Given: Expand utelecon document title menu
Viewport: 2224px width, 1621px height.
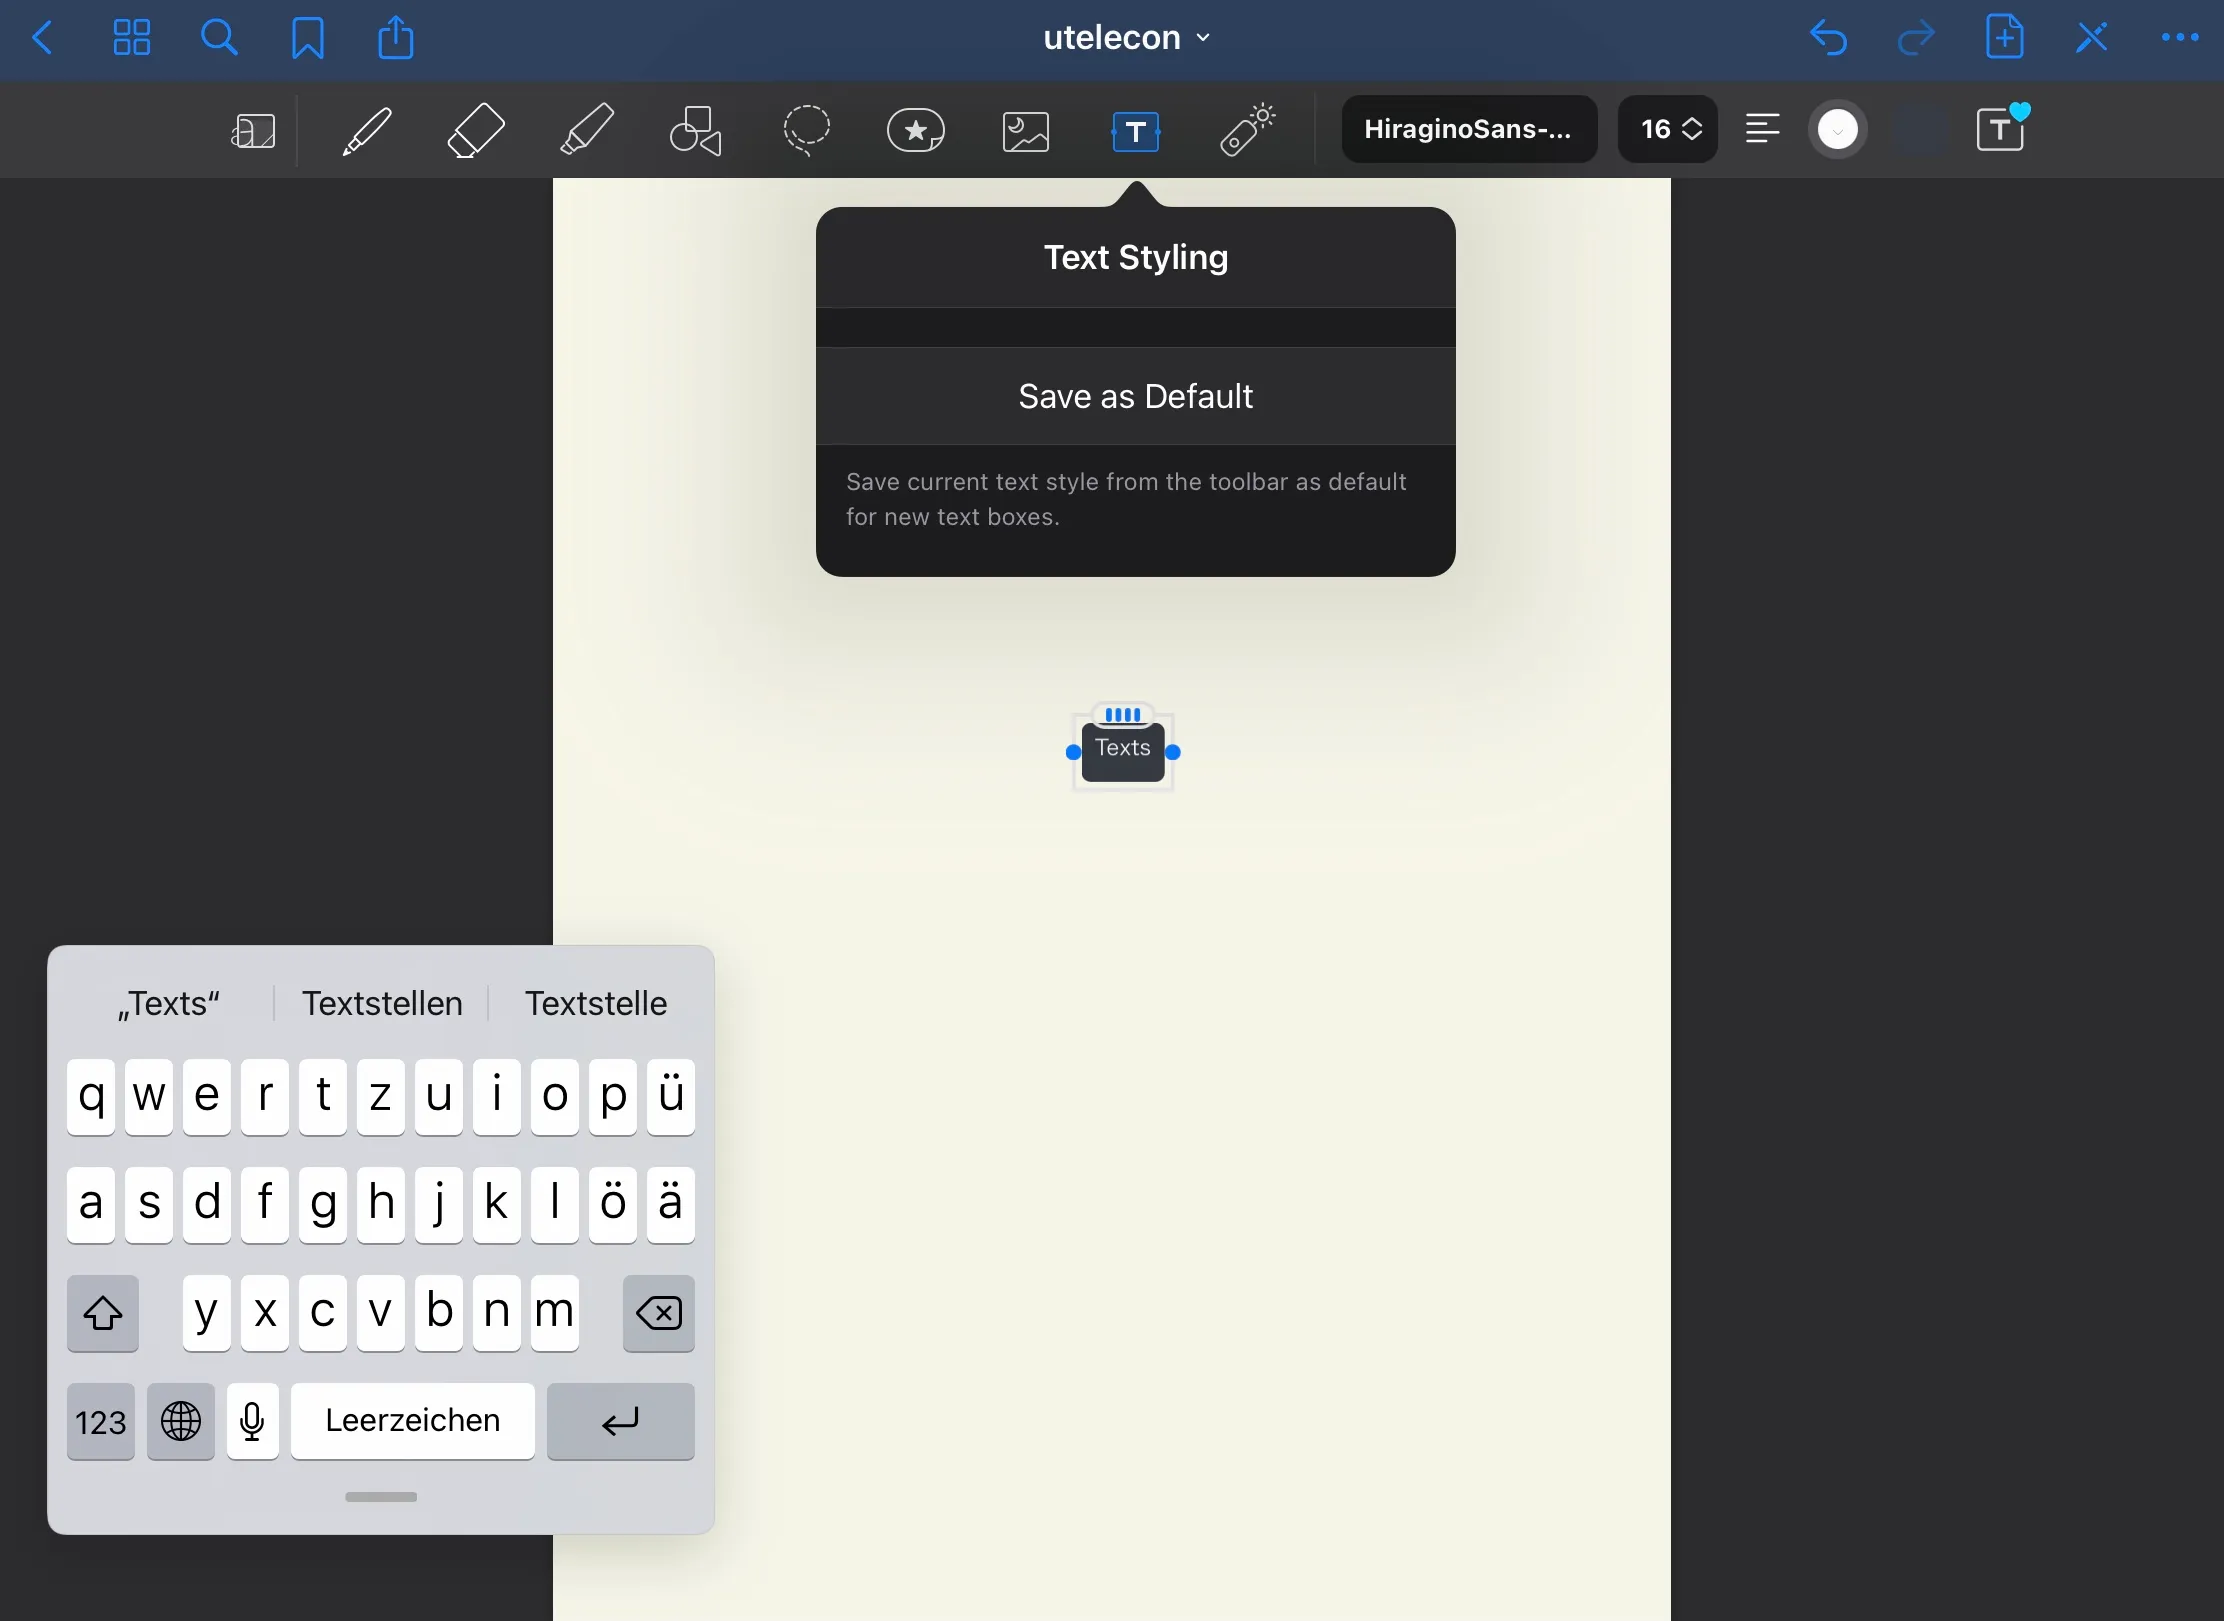Looking at the screenshot, I should tap(1126, 38).
